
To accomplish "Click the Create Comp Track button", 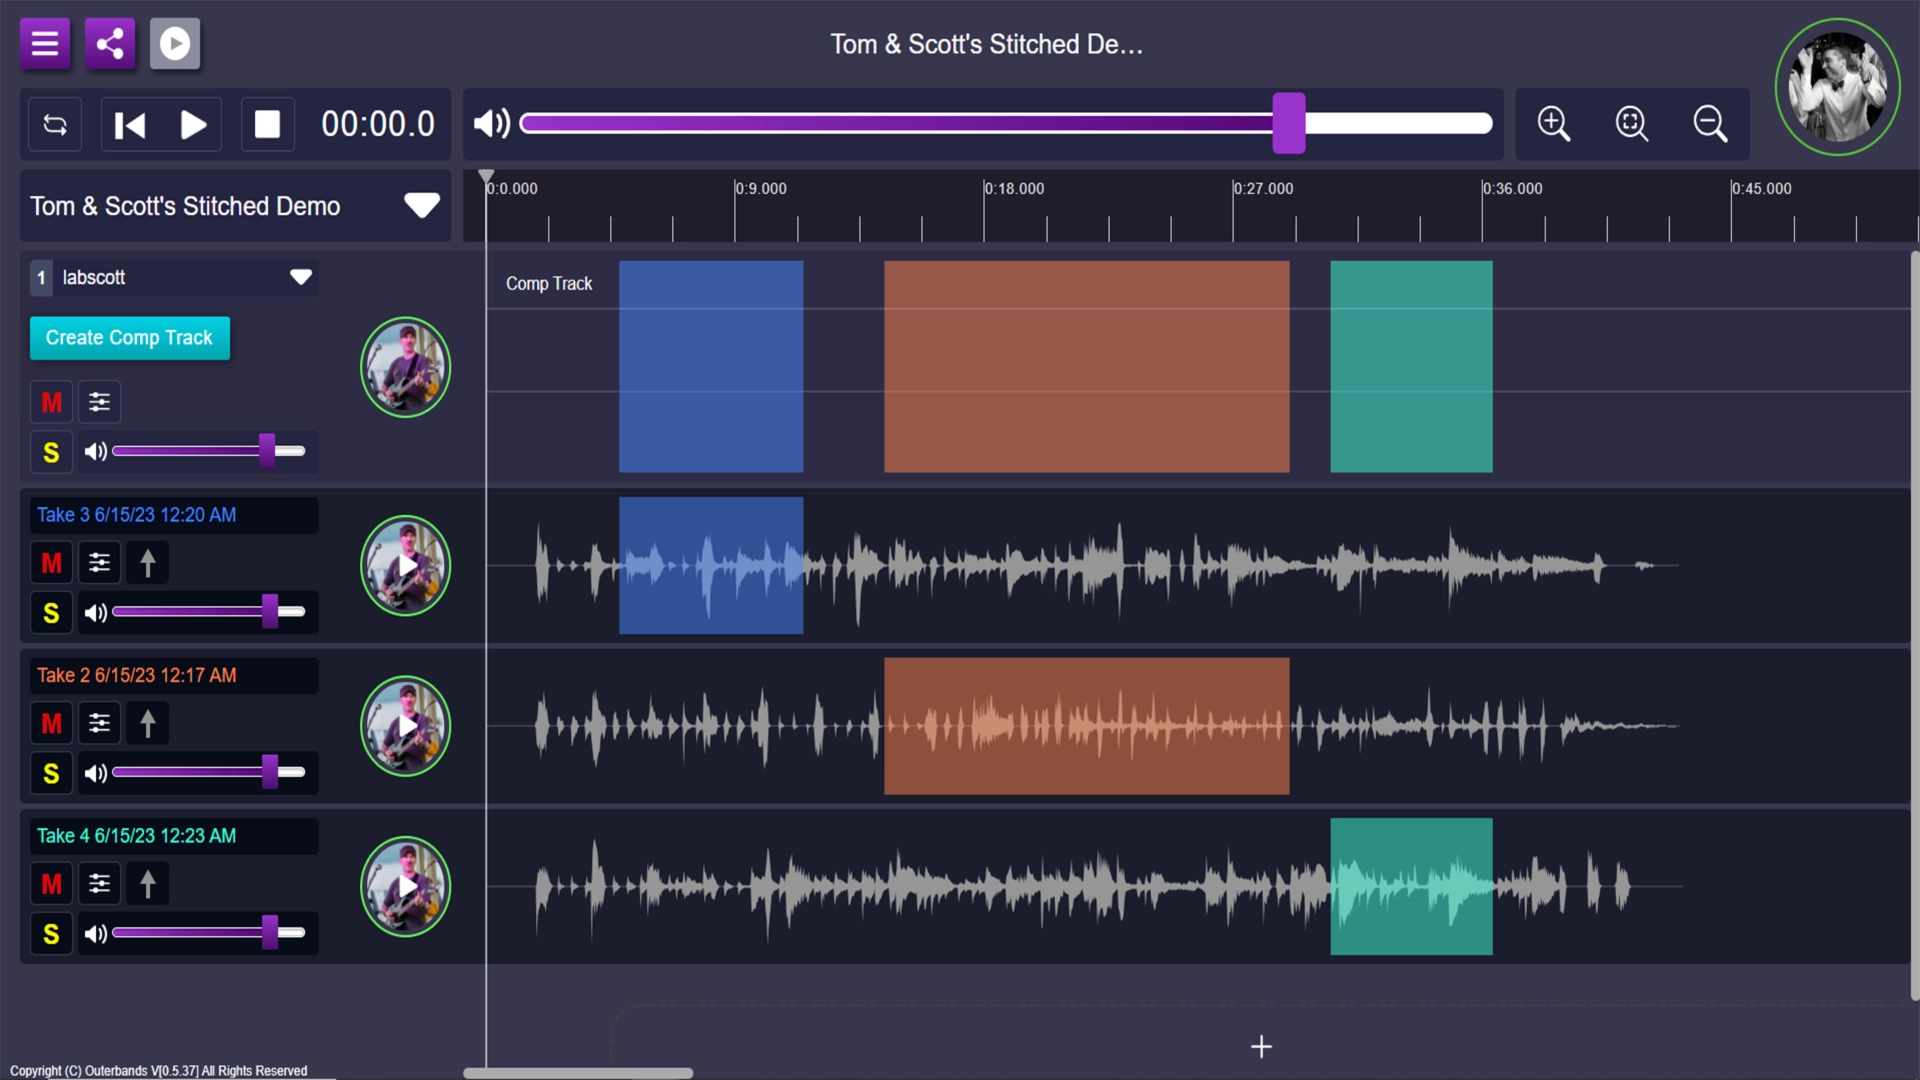I will click(x=130, y=338).
